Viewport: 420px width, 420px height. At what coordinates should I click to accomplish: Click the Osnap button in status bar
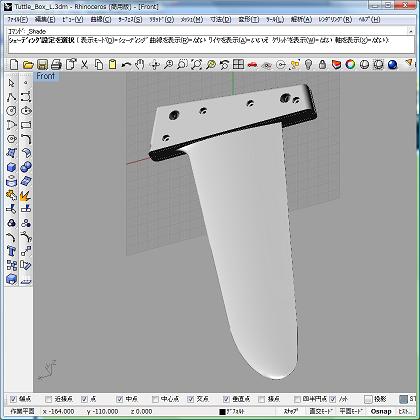tap(381, 411)
